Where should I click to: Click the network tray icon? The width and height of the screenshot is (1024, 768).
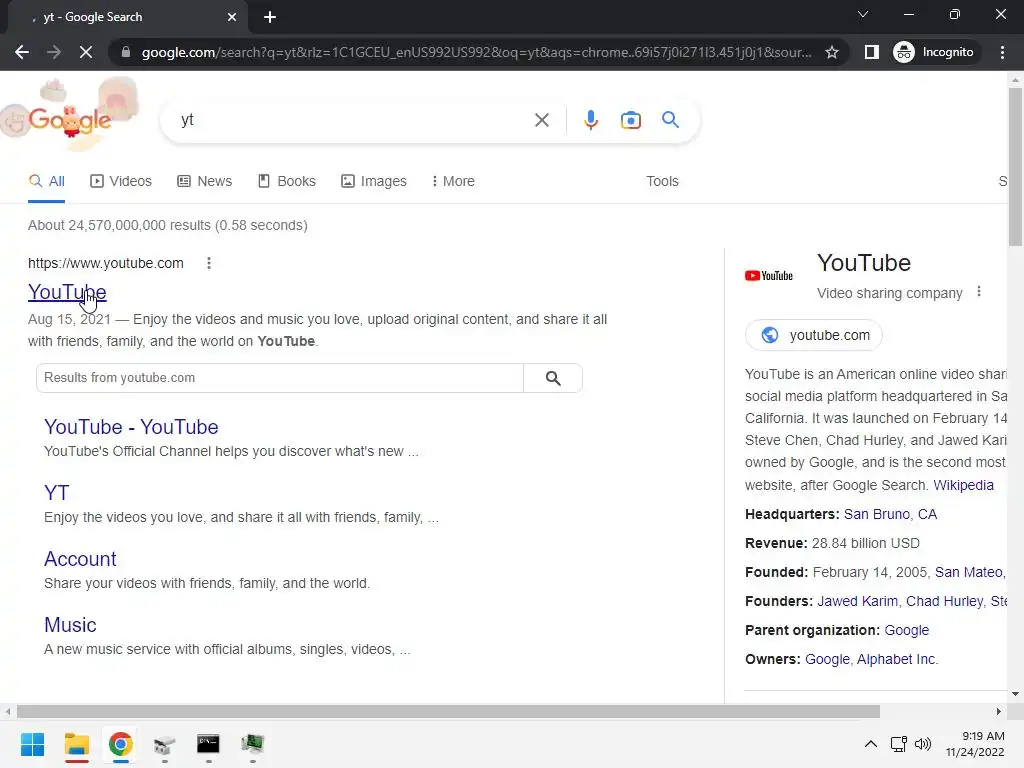tap(899, 744)
